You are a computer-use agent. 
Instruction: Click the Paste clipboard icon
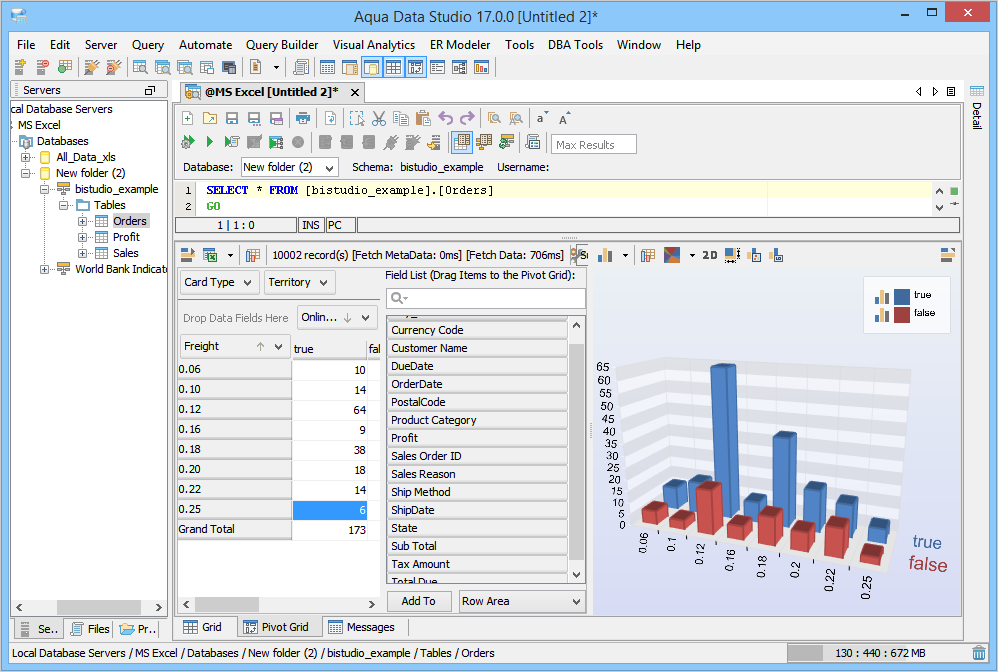point(423,118)
